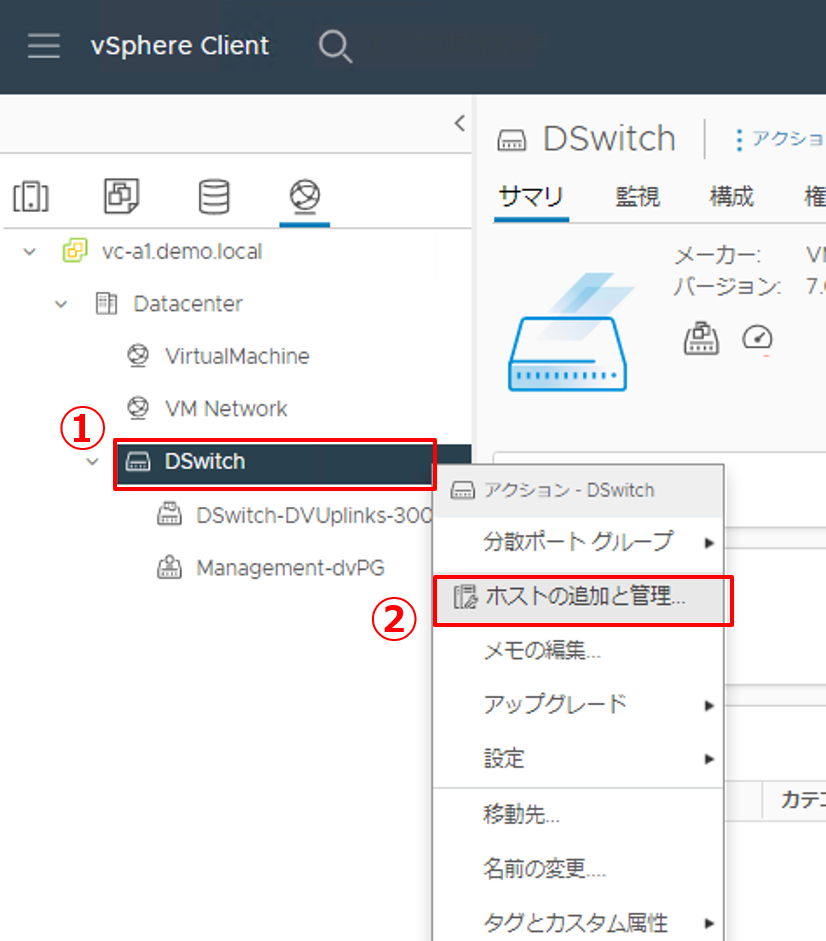Open the 'アップグレード' submenu
Screen dimensions: 826x941
coord(555,704)
